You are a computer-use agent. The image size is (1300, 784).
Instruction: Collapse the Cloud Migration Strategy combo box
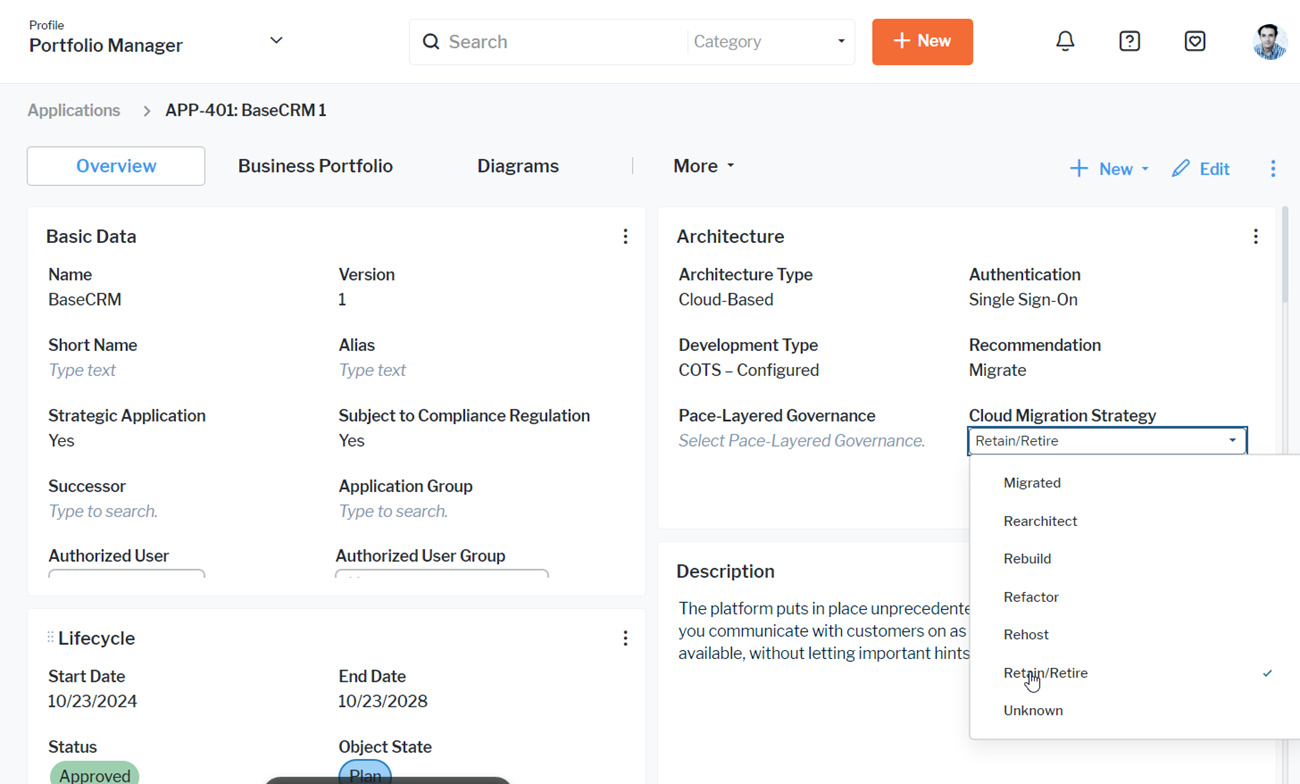tap(1232, 441)
